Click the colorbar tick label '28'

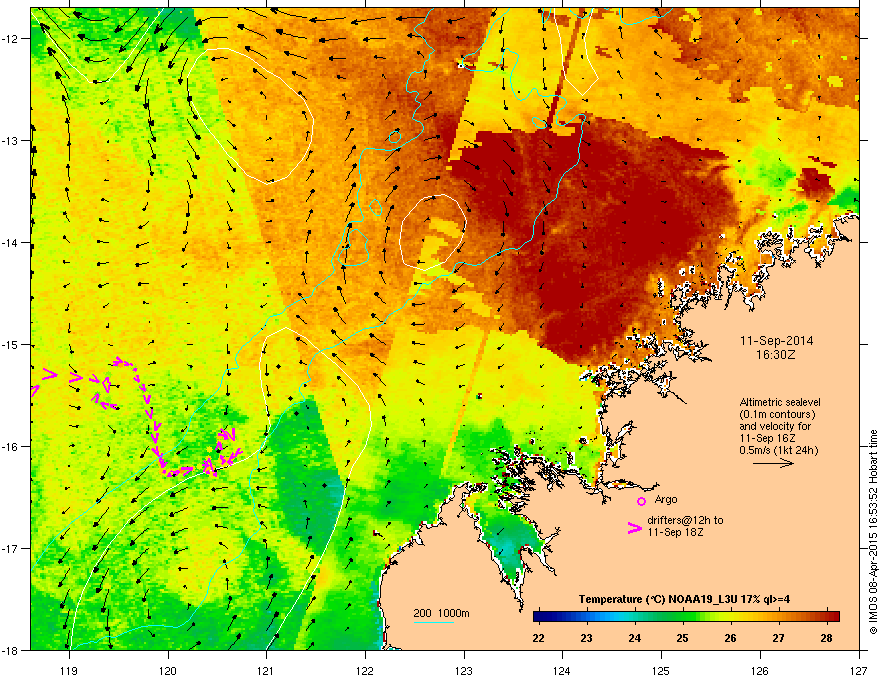[x=826, y=638]
